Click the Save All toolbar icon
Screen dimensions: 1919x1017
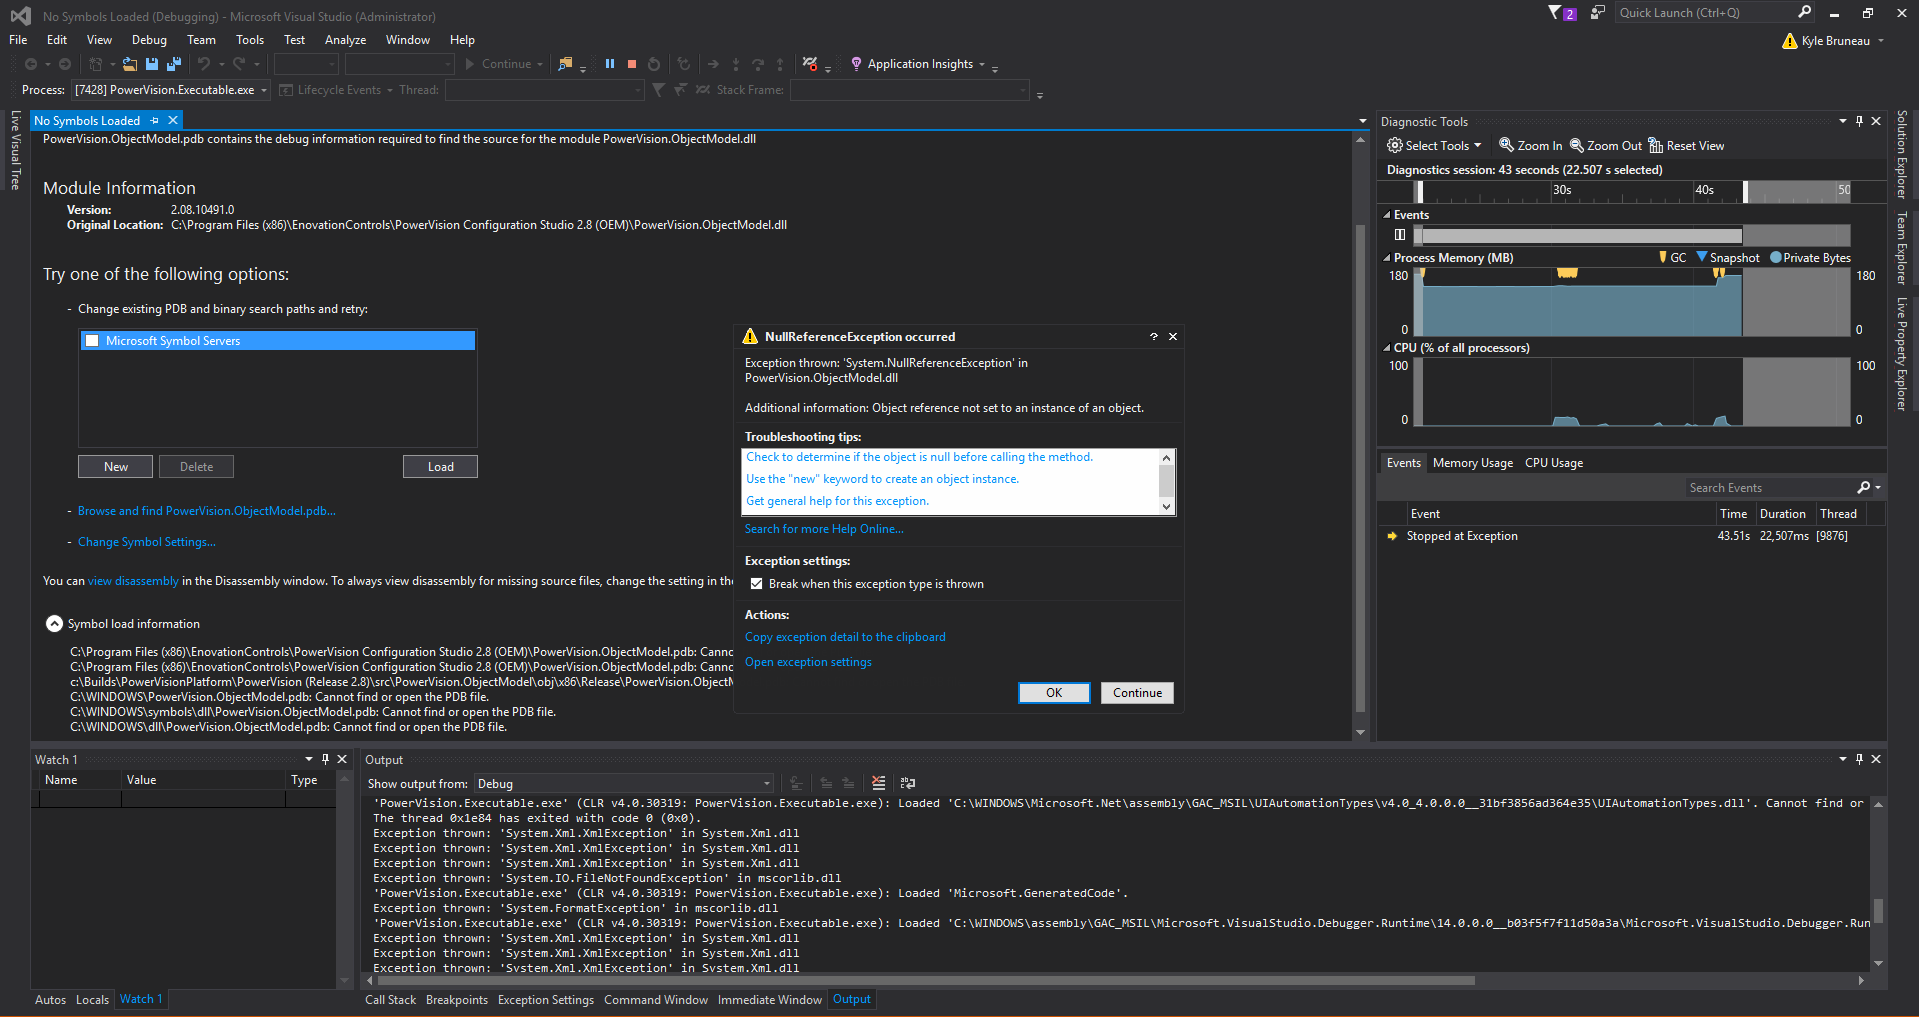(x=174, y=64)
